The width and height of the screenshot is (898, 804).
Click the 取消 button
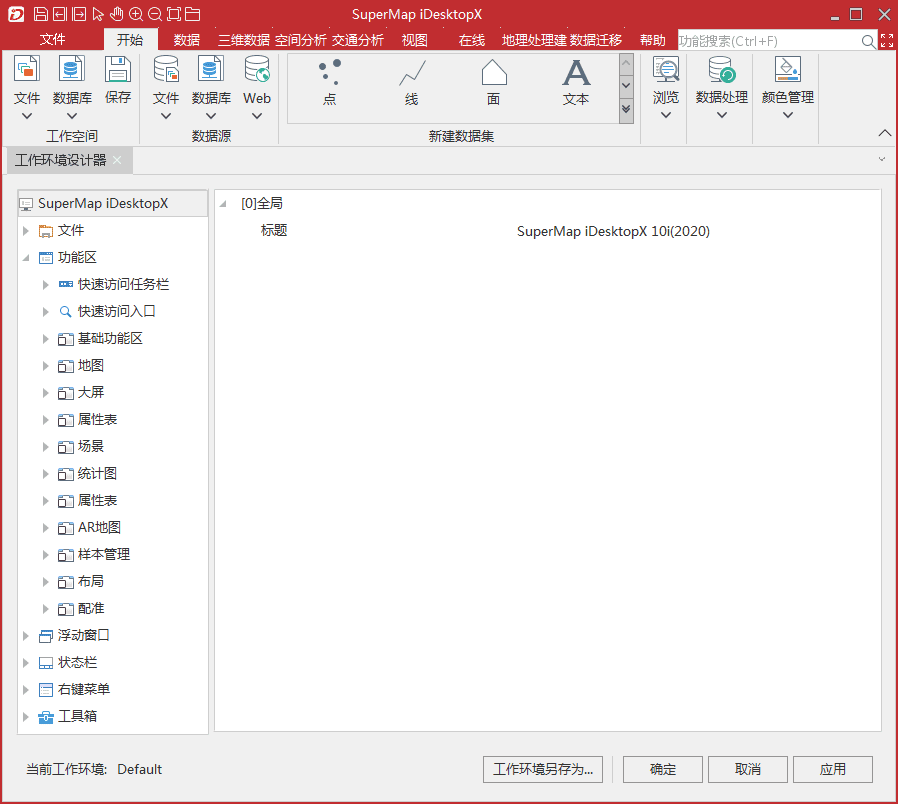[x=747, y=769]
